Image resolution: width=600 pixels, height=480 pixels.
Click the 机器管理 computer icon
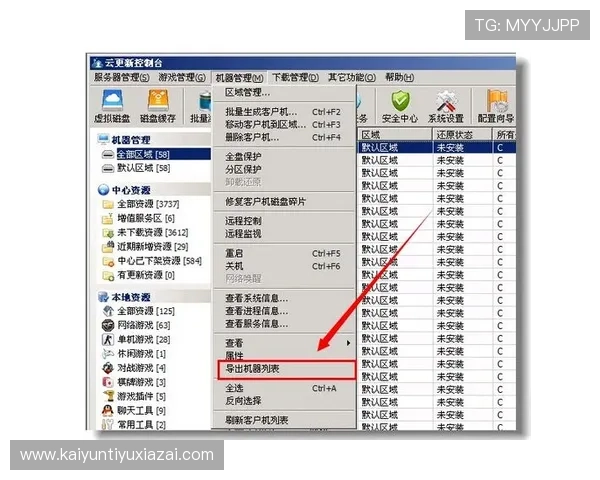(x=103, y=139)
